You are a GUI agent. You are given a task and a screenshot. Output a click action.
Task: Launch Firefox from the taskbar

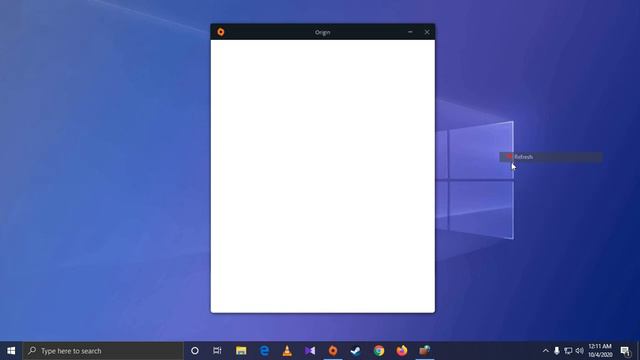tap(402, 351)
